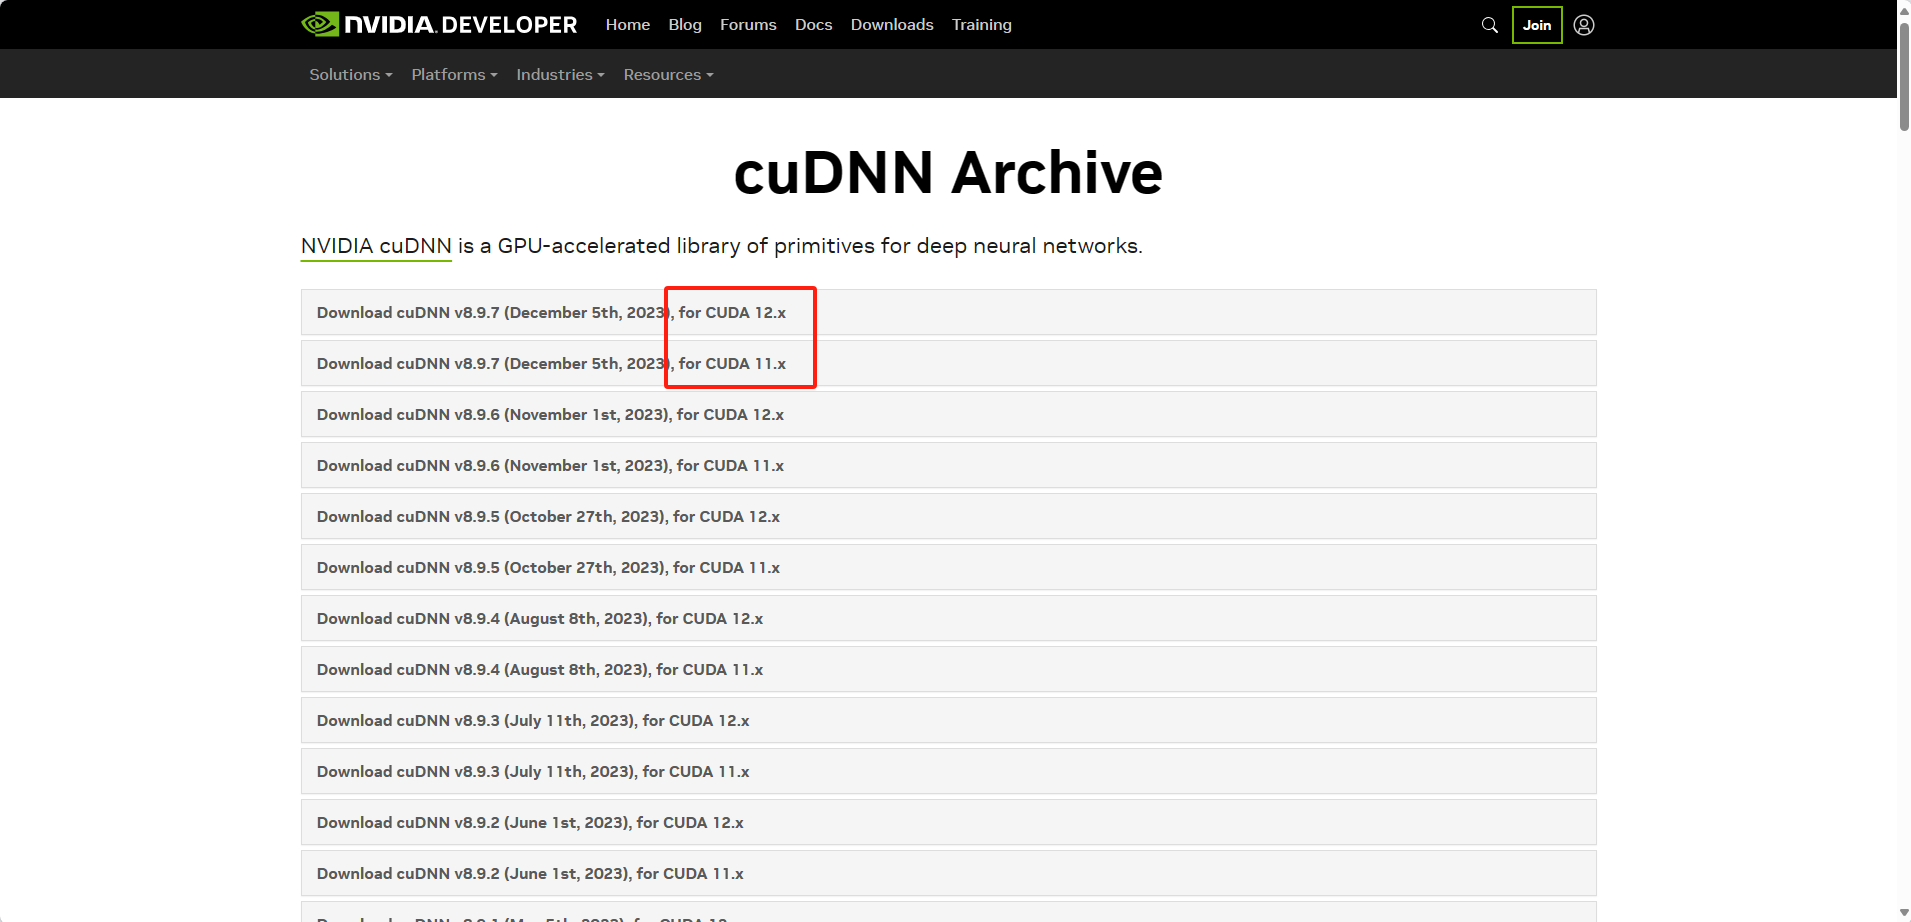Viewport: 1911px width, 922px height.
Task: Select Downloads in the top navigation
Action: pyautogui.click(x=892, y=24)
